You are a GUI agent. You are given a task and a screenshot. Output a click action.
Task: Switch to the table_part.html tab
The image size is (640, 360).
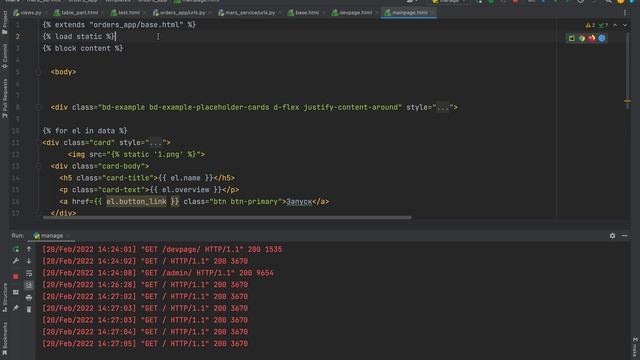click(x=77, y=13)
